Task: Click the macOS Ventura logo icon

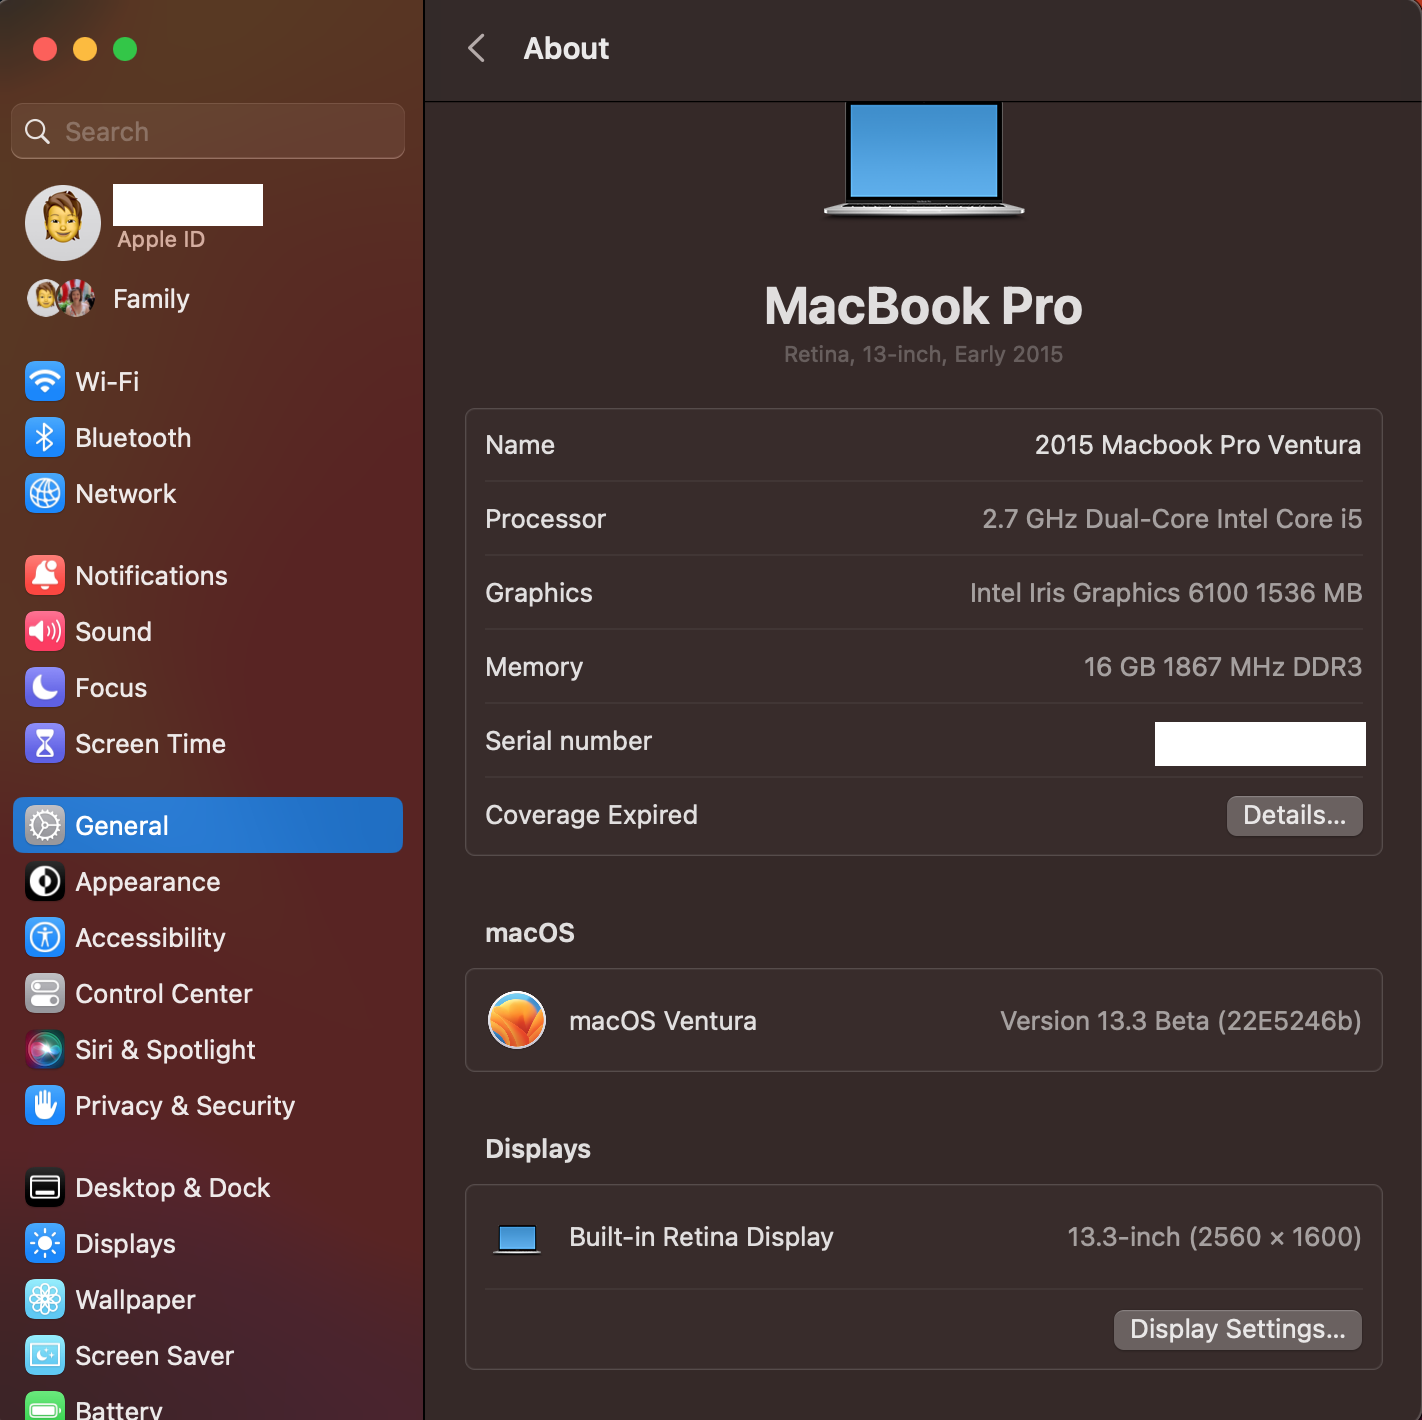Action: point(517,1020)
